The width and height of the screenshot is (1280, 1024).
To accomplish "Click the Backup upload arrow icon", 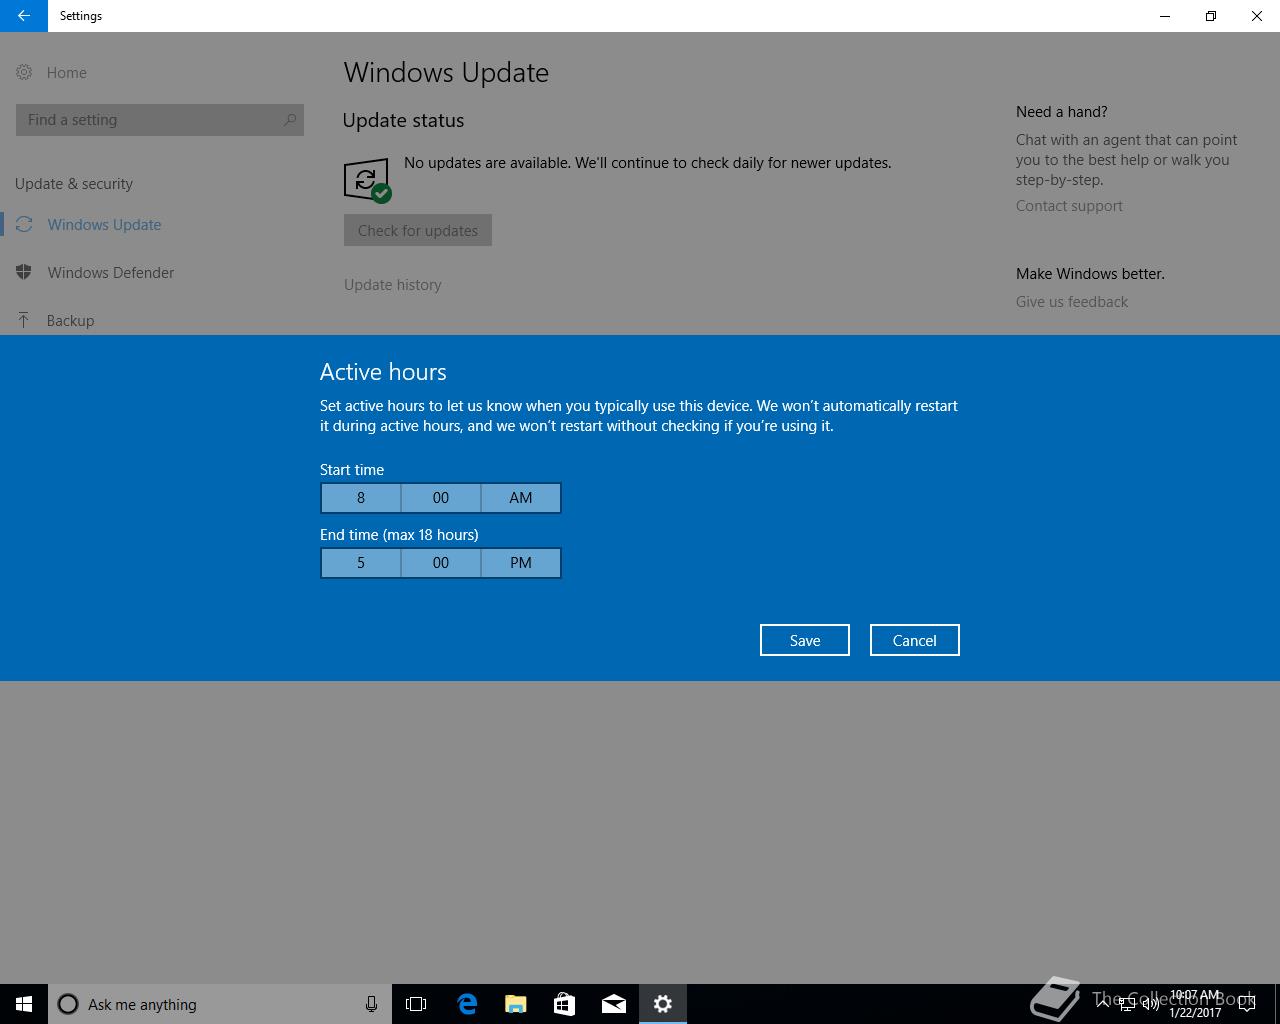I will pos(24,320).
